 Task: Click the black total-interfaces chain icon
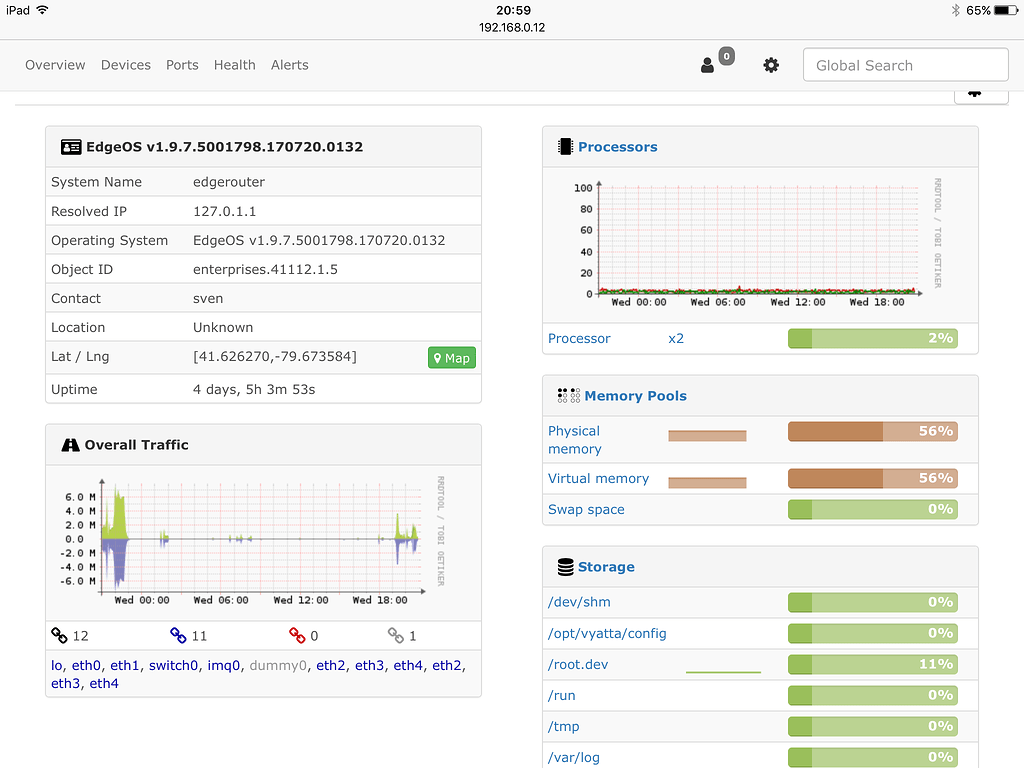point(58,634)
